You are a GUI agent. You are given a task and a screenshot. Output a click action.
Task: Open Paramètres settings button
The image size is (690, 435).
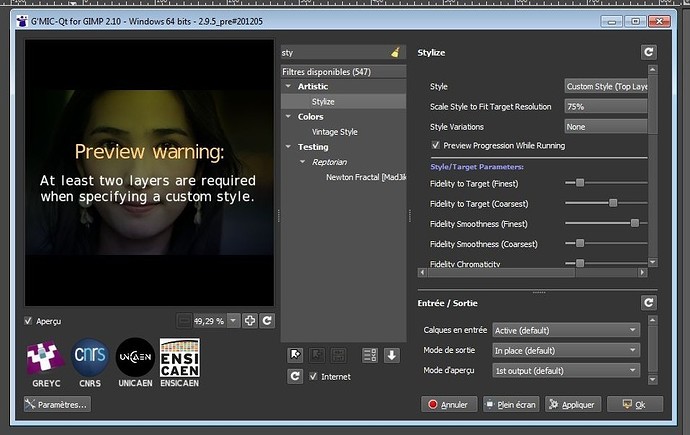coord(58,404)
